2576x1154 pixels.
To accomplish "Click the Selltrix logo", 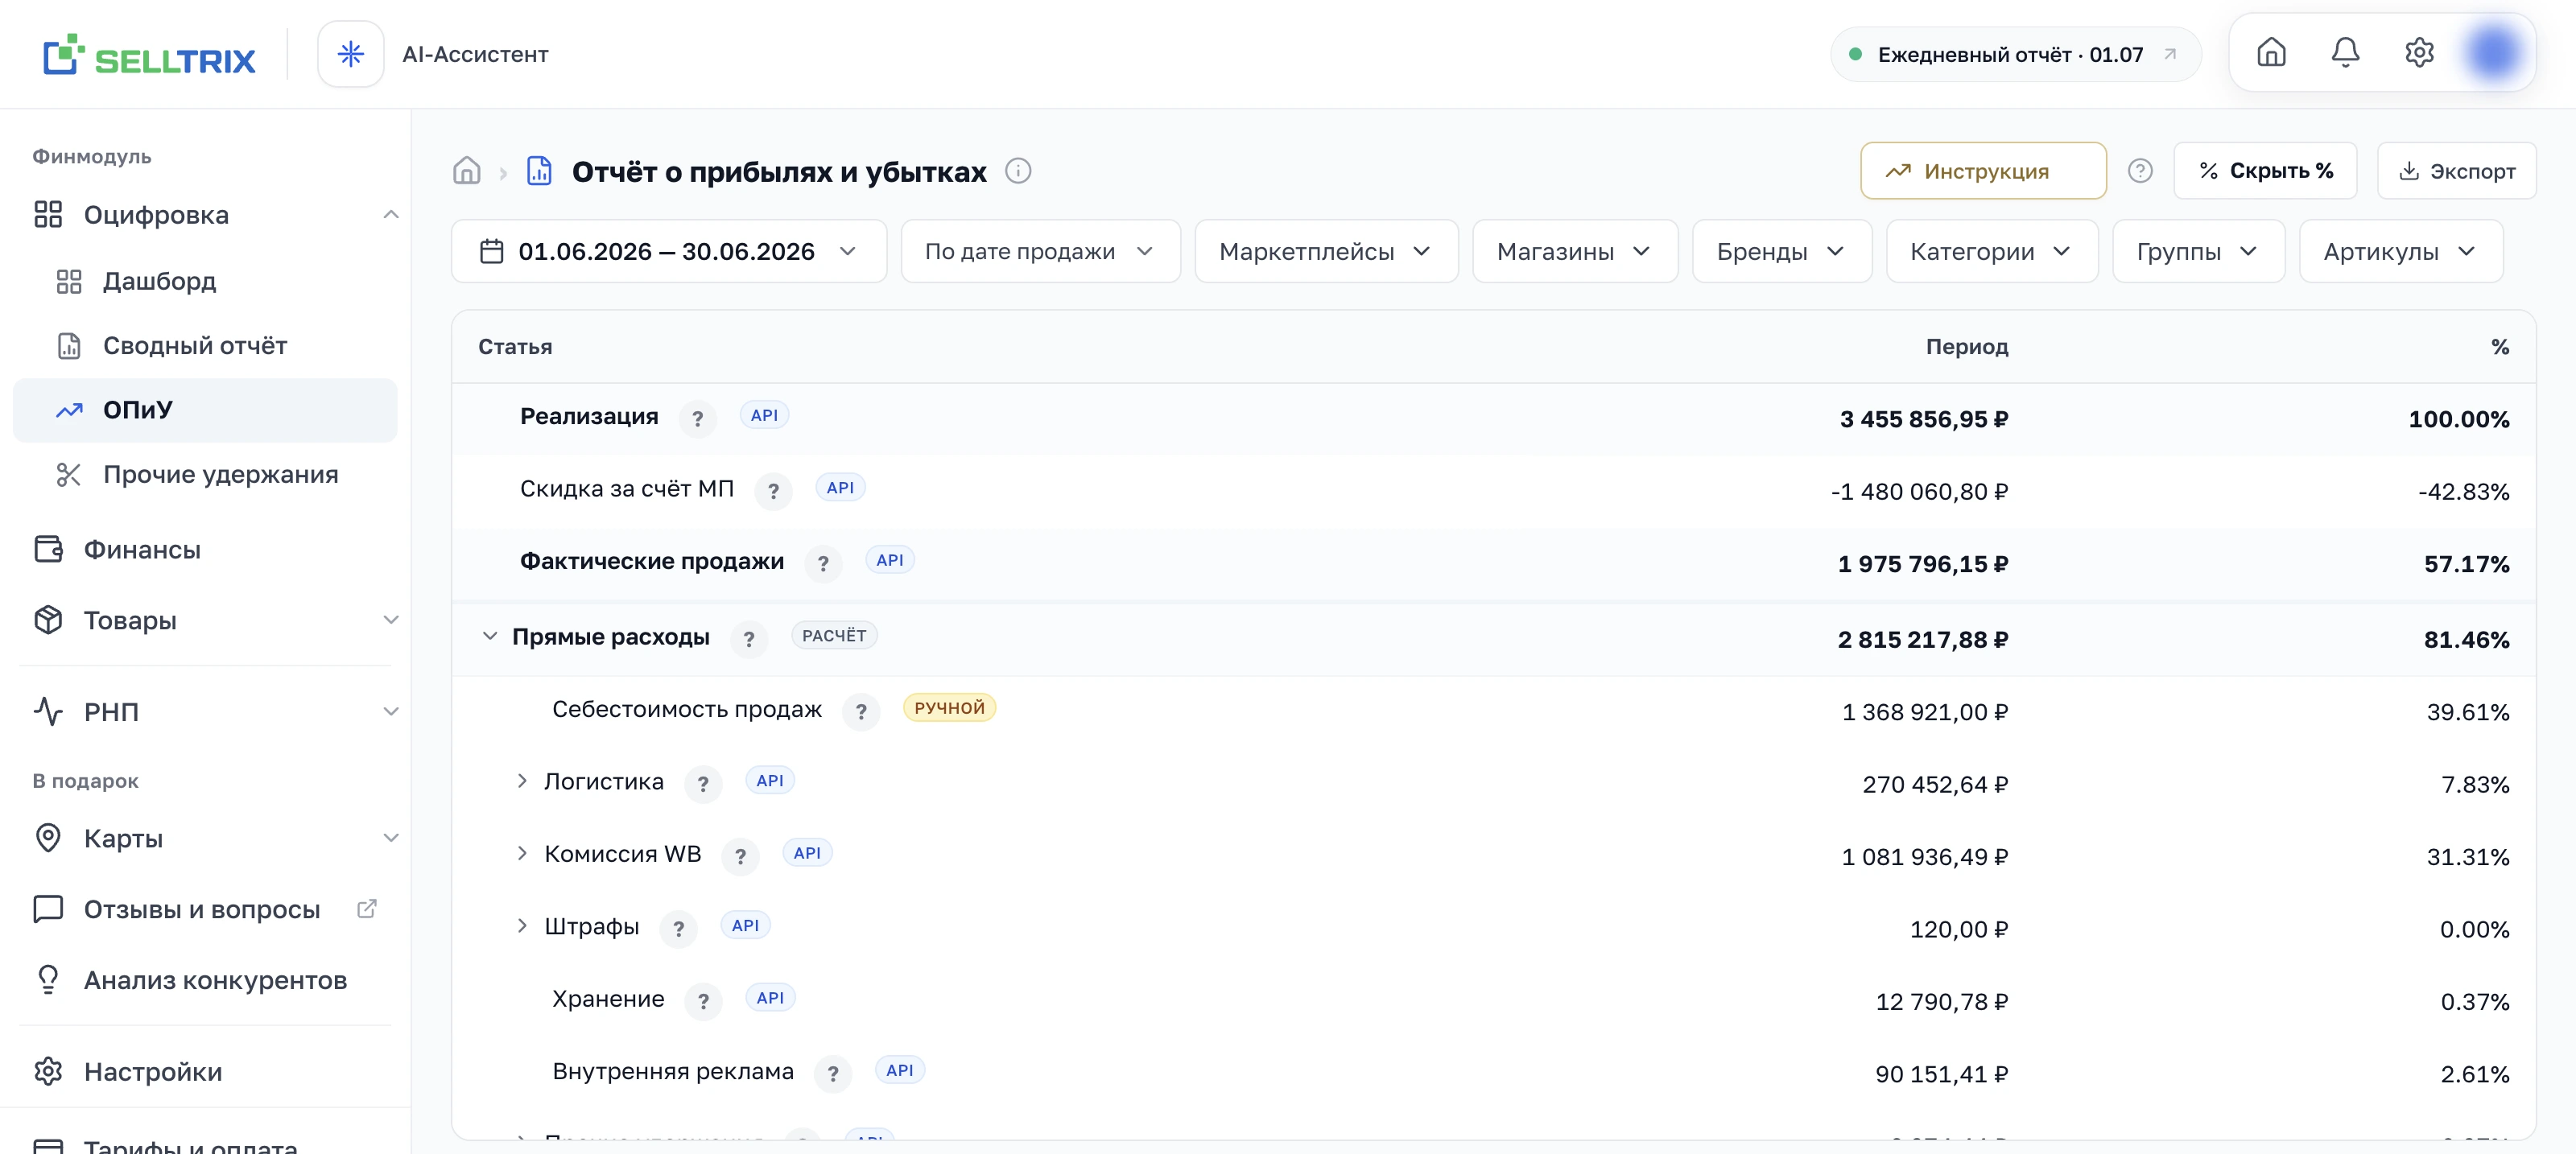I will pyautogui.click(x=149, y=55).
